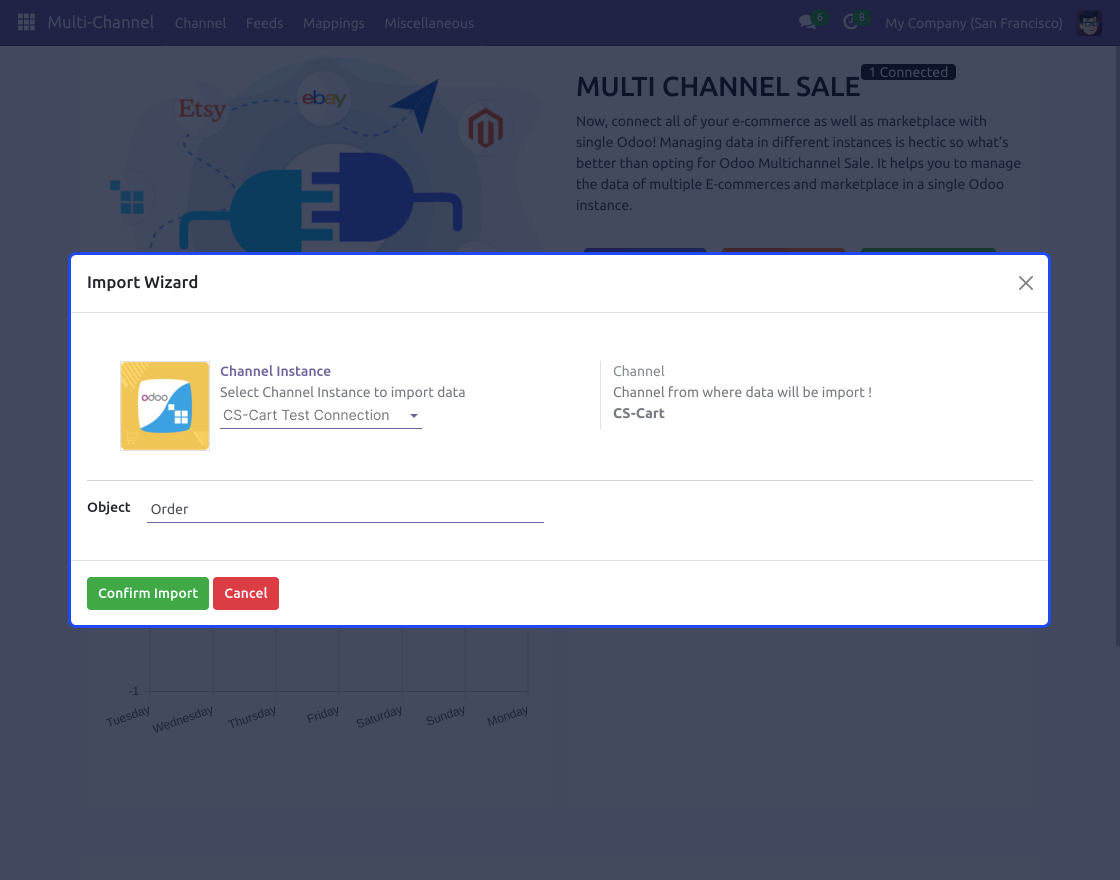Click the Etsy logo in banner
Viewport: 1120px width, 880px height.
coord(201,109)
